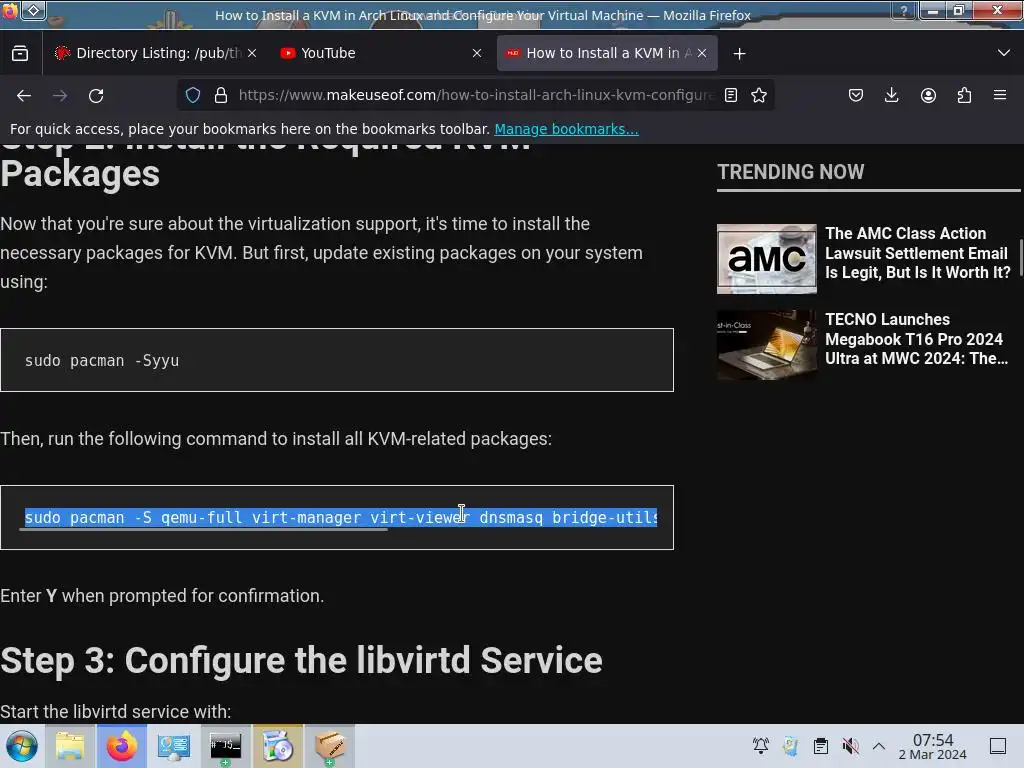Unmute the audio volume tray icon

[x=850, y=746]
